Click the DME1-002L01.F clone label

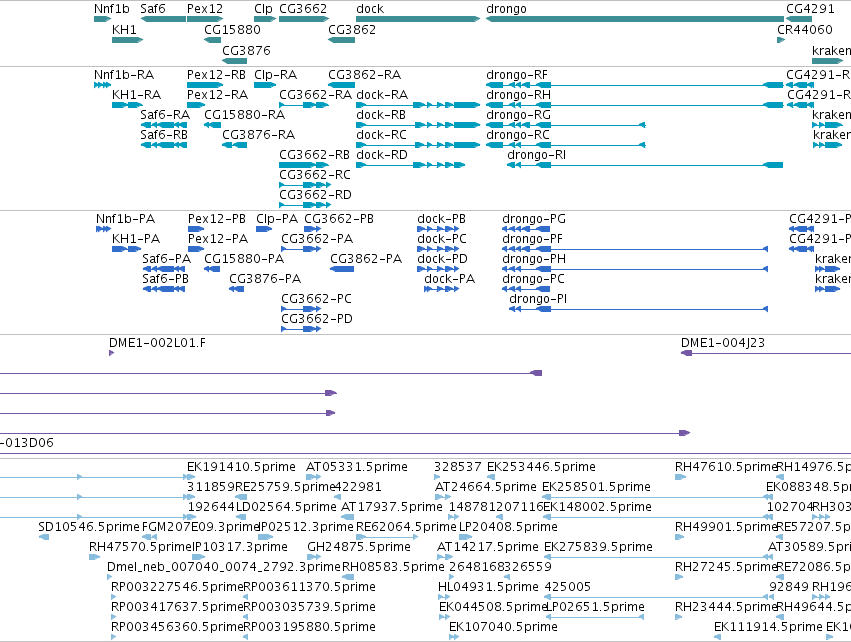click(157, 342)
